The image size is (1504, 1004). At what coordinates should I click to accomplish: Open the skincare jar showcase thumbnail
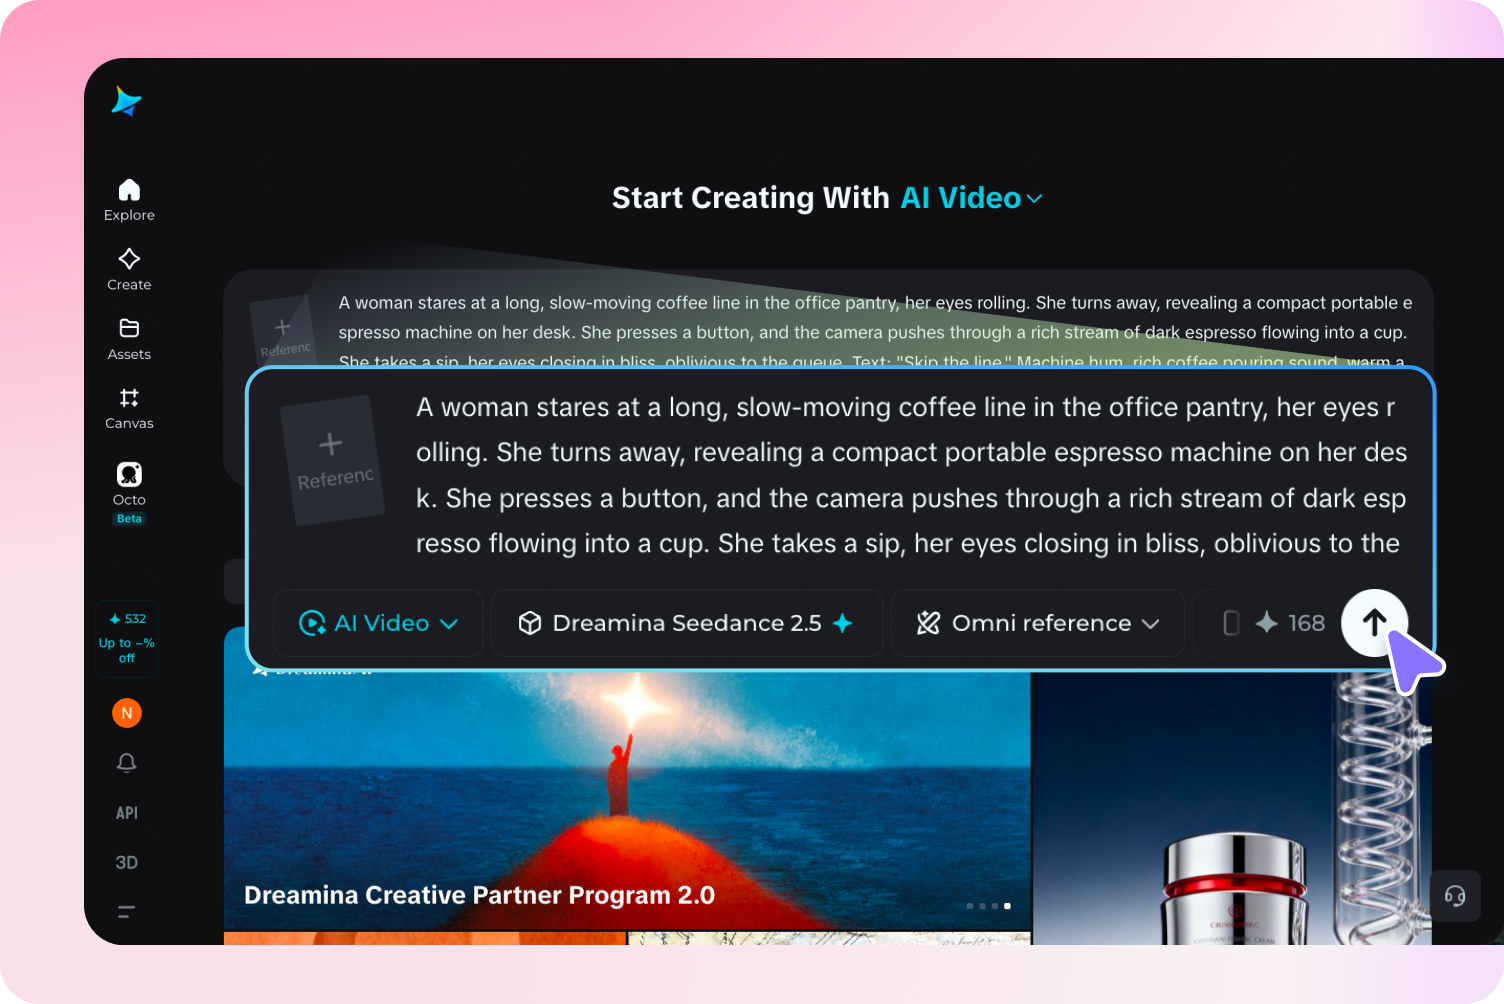coord(1231,808)
